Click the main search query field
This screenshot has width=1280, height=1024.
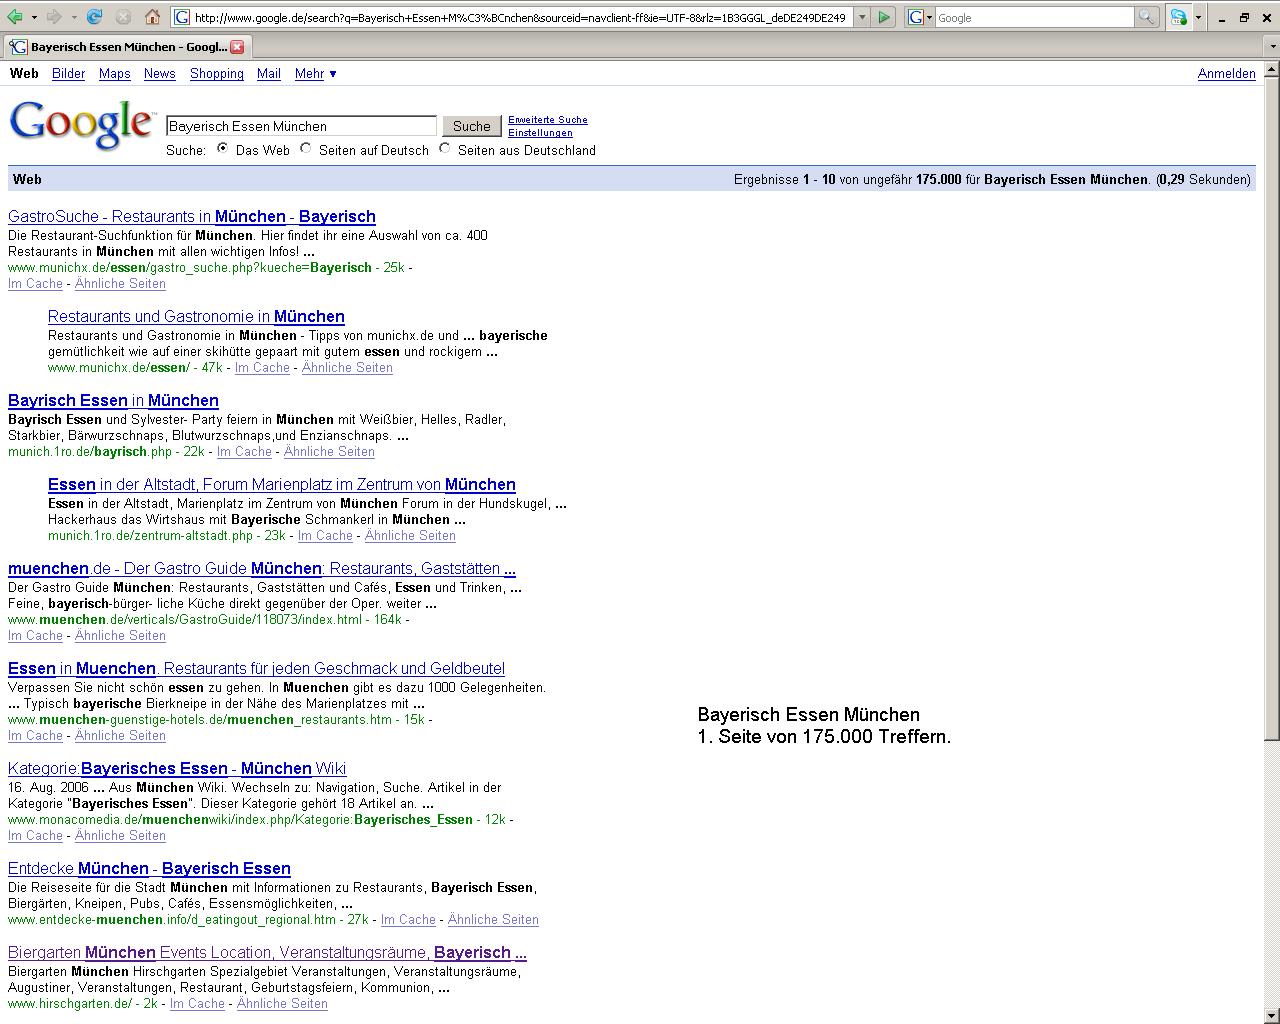point(301,126)
